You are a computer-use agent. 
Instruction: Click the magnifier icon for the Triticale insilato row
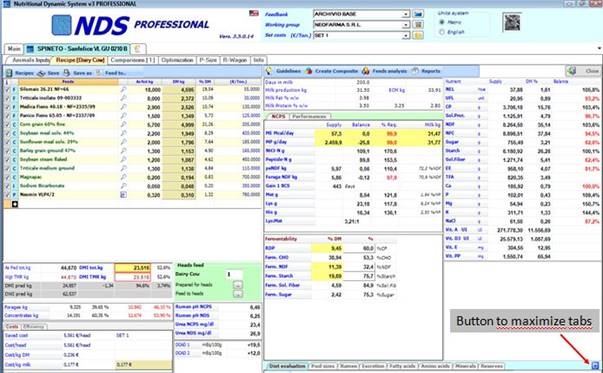coord(123,98)
